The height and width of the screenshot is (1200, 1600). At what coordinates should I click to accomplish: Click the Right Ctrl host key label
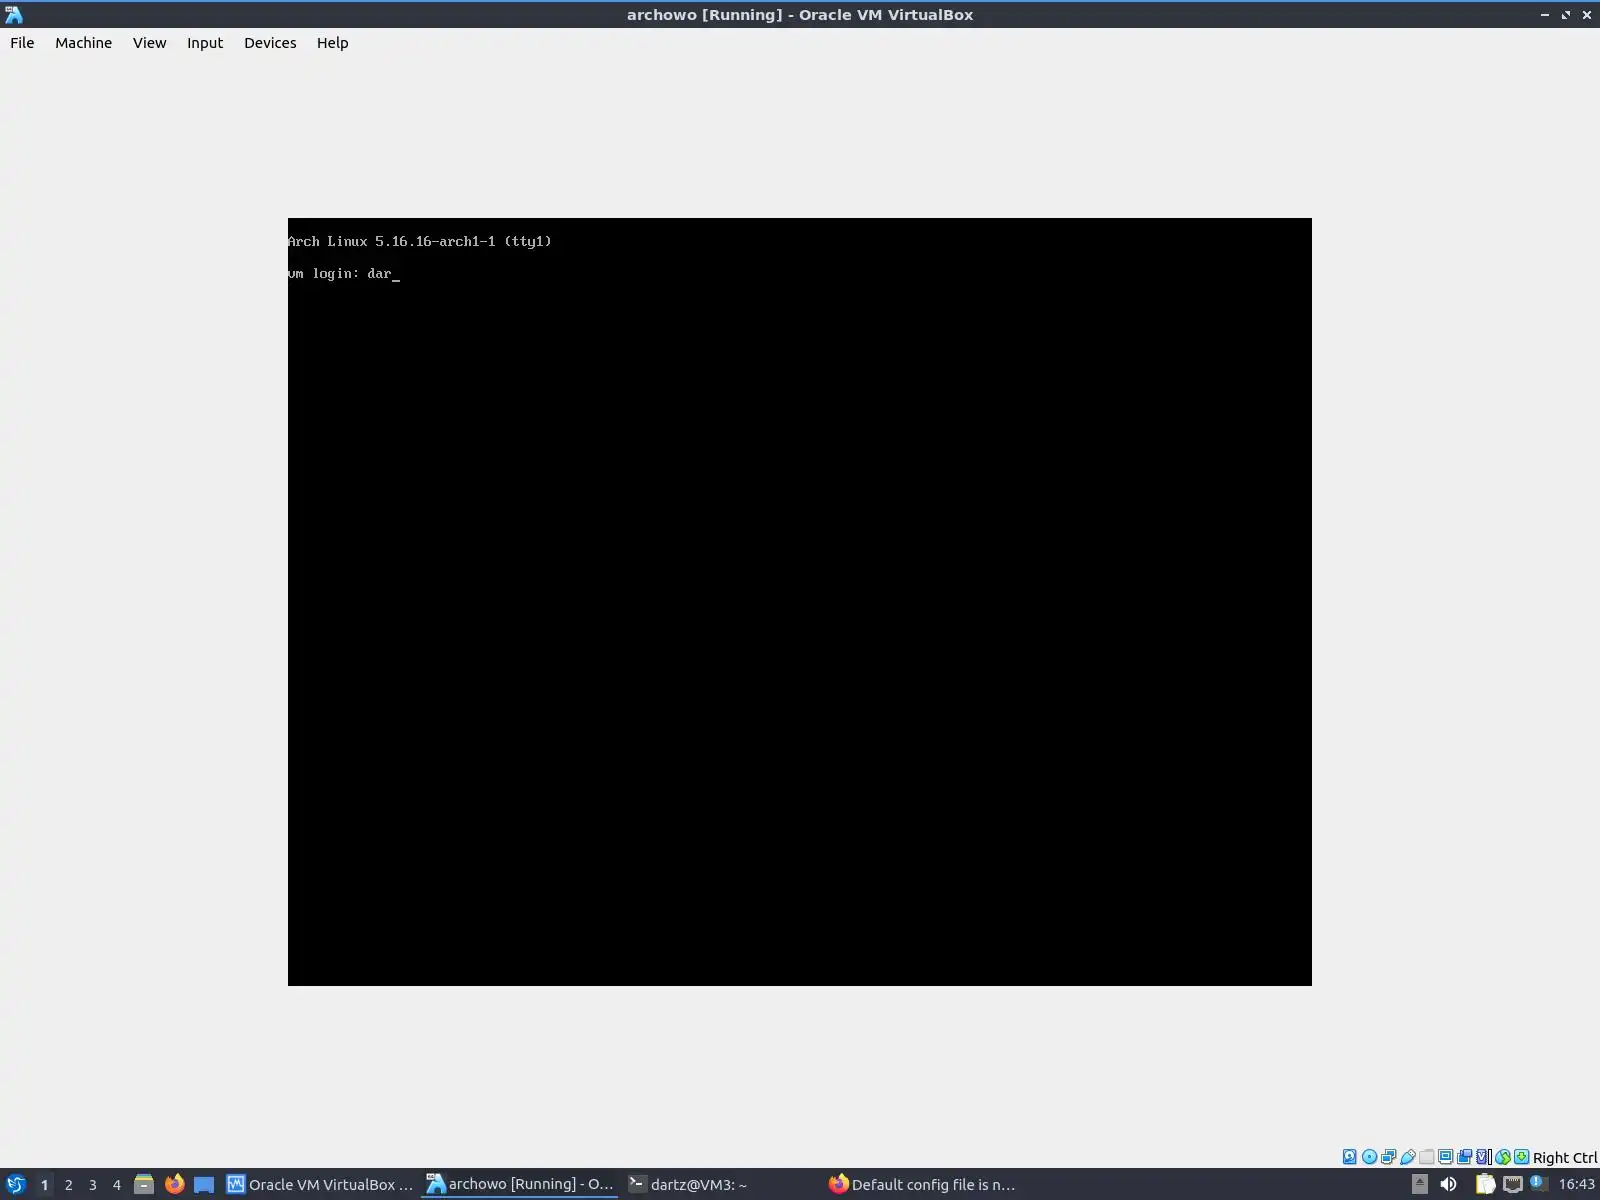click(1565, 1157)
